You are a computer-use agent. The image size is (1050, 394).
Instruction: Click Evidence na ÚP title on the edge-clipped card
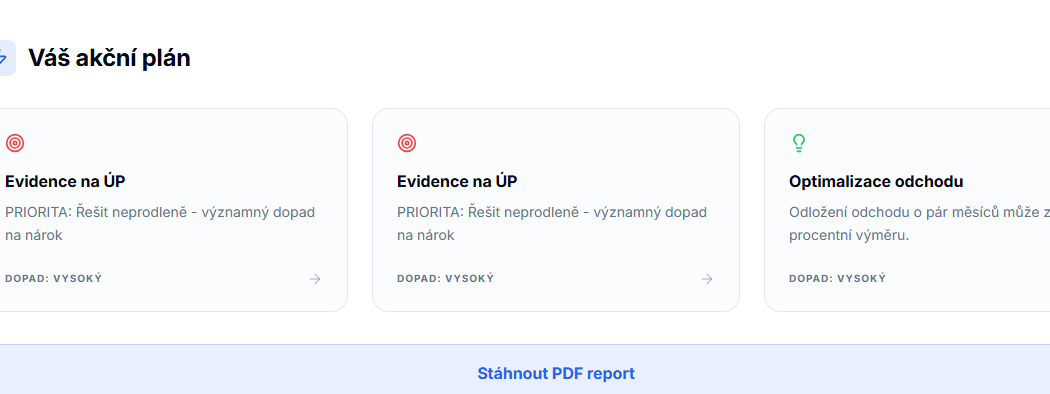pyautogui.click(x=66, y=182)
